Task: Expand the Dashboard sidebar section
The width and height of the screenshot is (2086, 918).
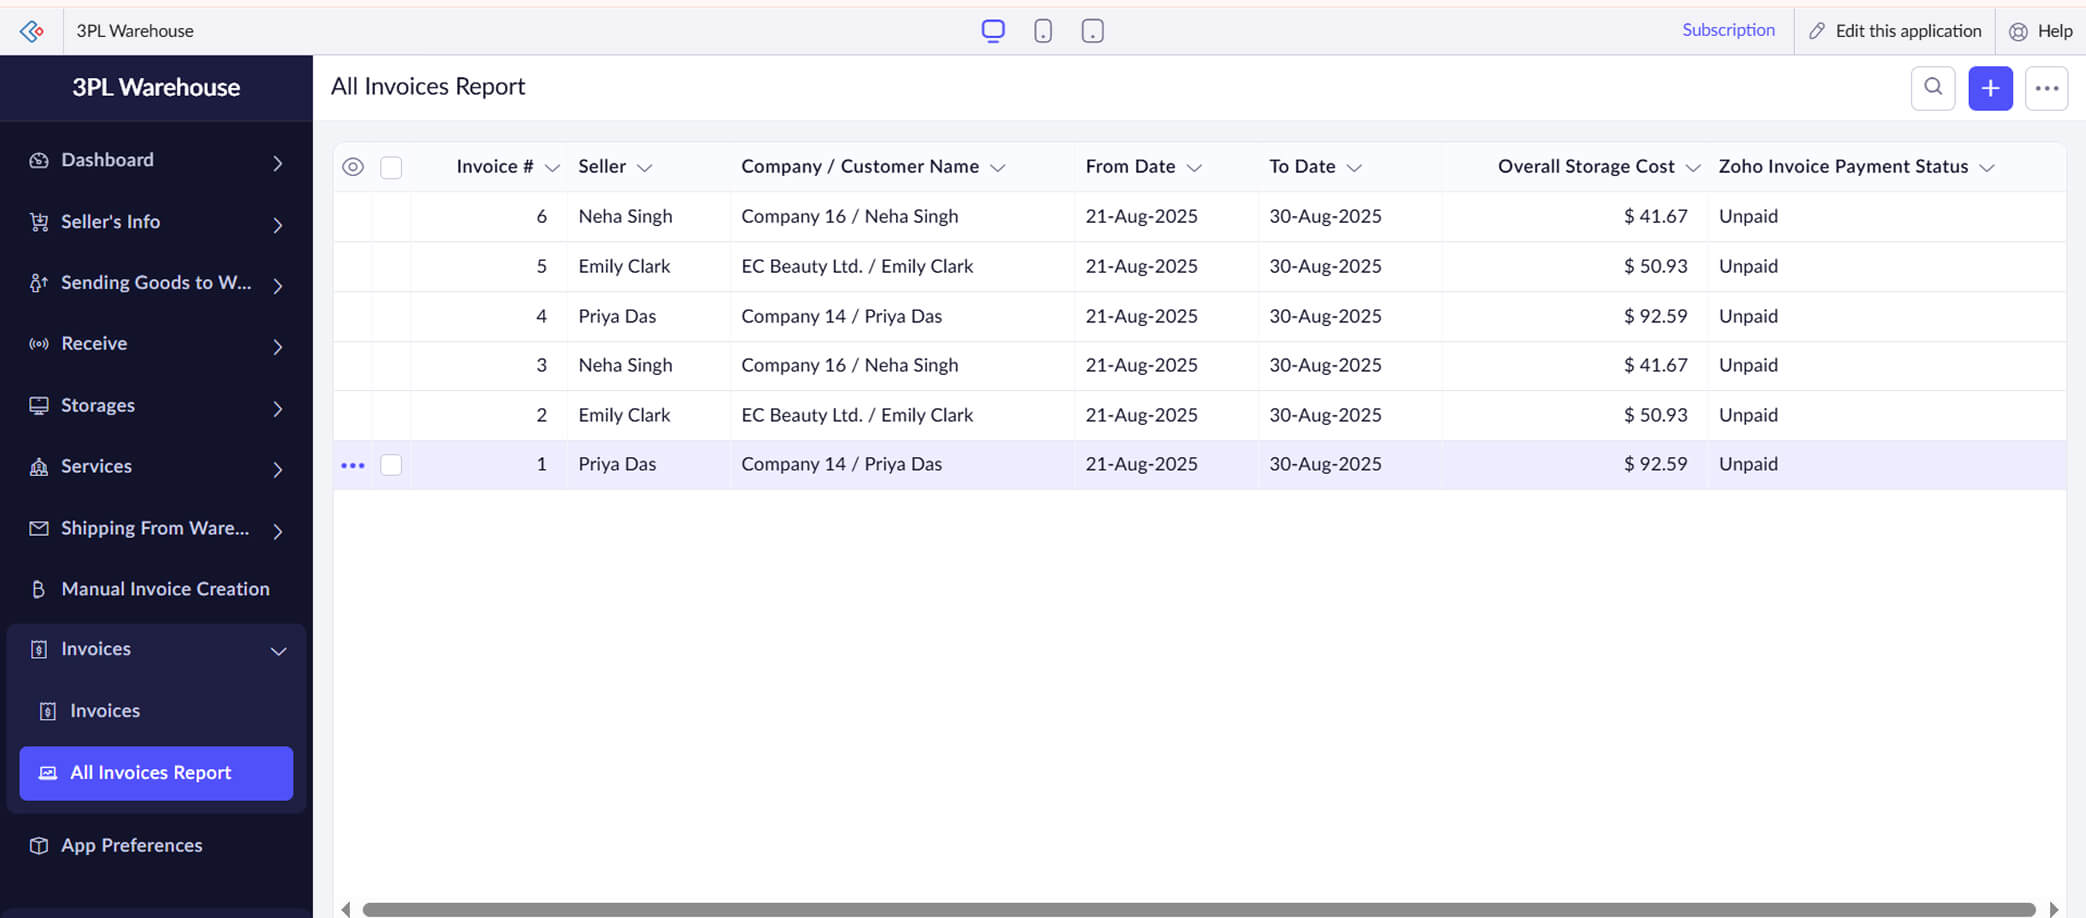Action: pyautogui.click(x=278, y=162)
